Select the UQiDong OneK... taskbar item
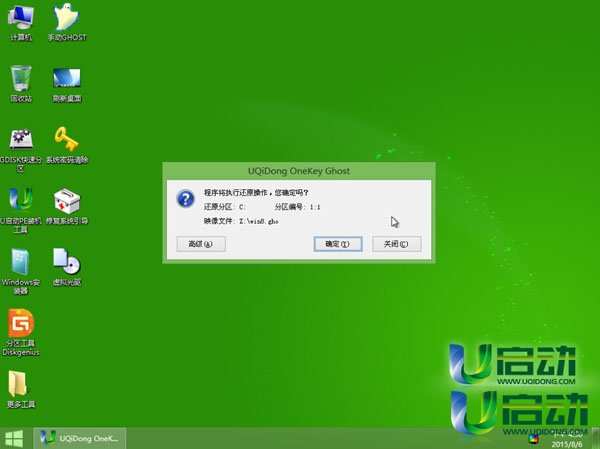Image resolution: width=600 pixels, height=449 pixels. tap(80, 438)
